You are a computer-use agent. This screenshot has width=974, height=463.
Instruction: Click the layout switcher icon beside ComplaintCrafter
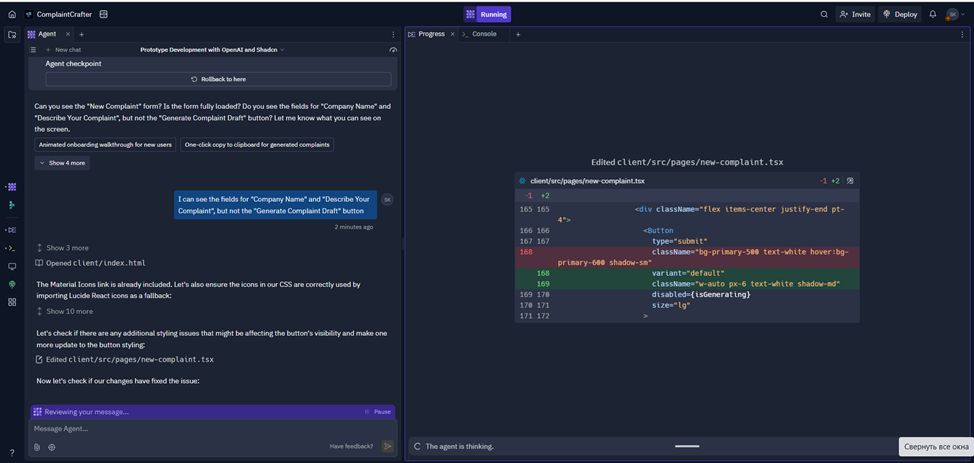point(103,14)
